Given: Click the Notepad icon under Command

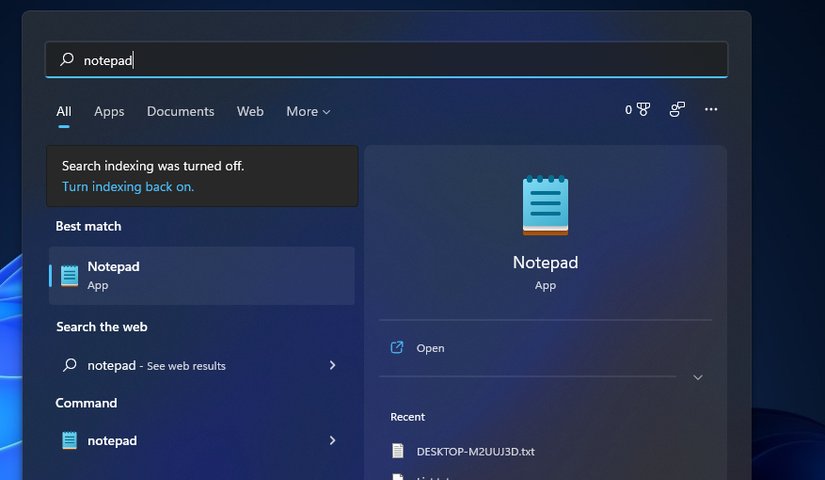Looking at the screenshot, I should point(69,440).
